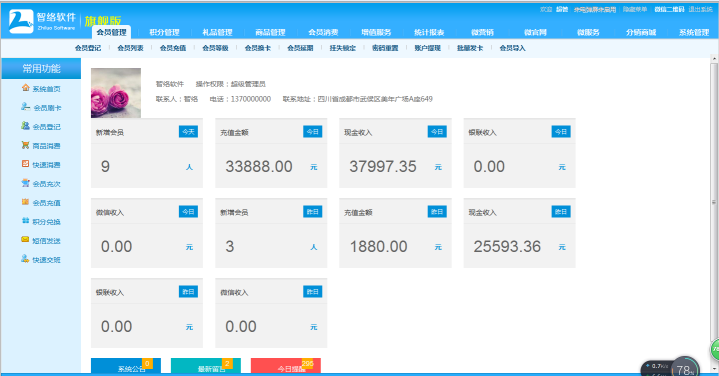Click 今天 badge on 新增会员 card
Image resolution: width=719 pixels, height=376 pixels.
tap(188, 132)
